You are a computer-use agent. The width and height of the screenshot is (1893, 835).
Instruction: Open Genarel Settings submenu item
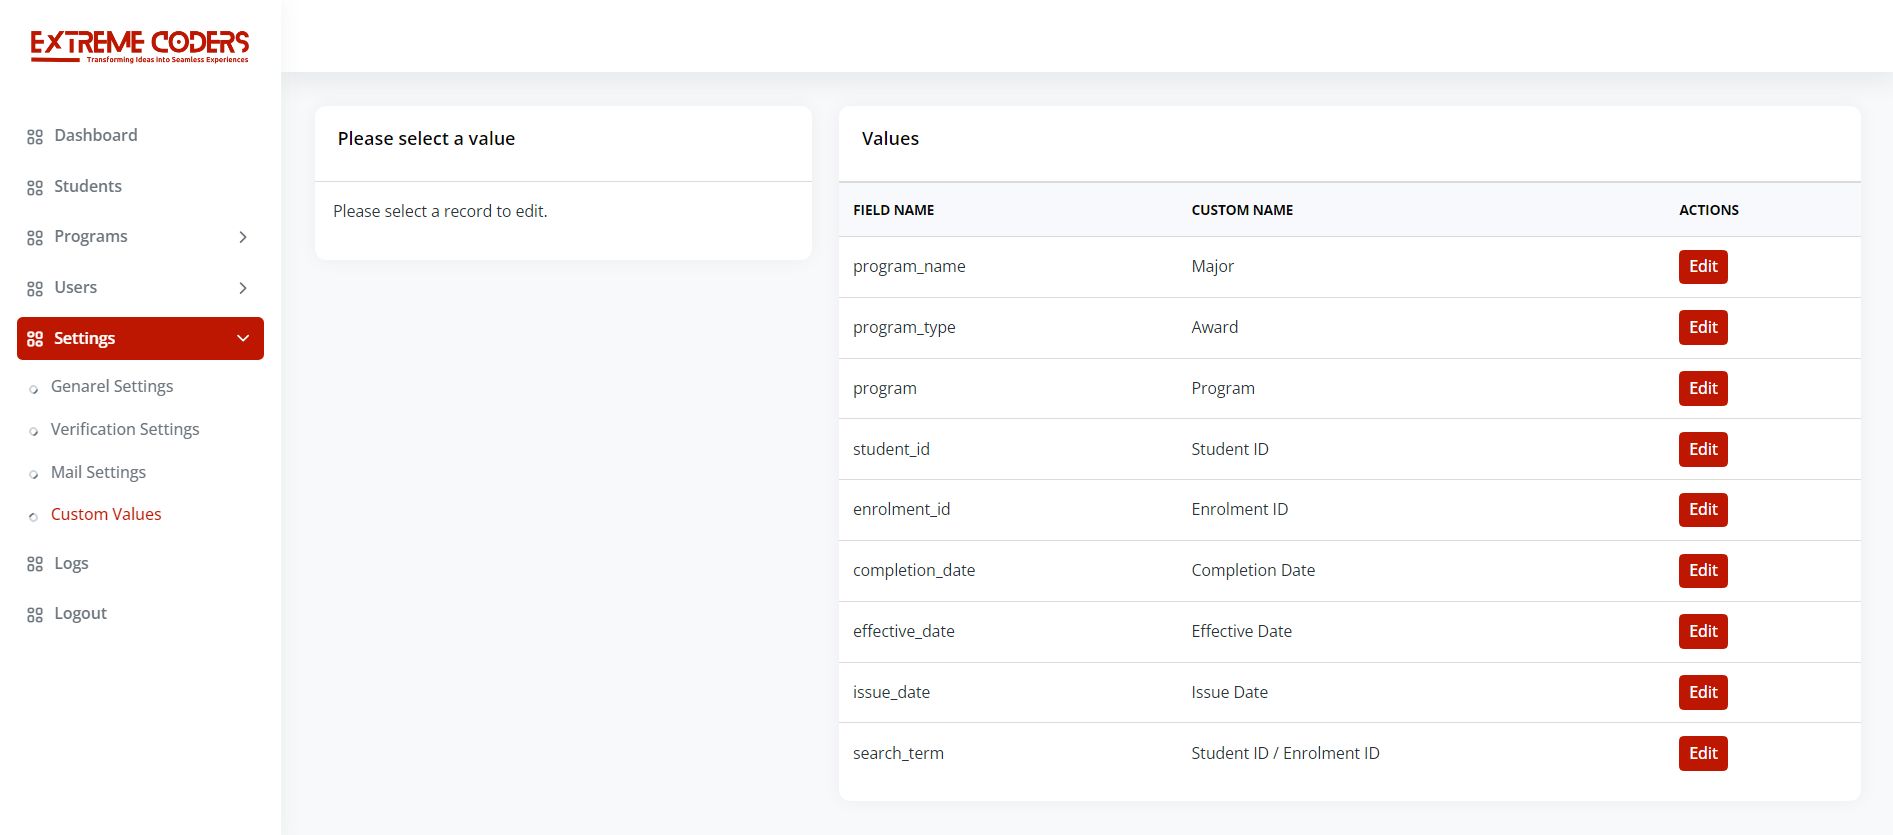(112, 386)
